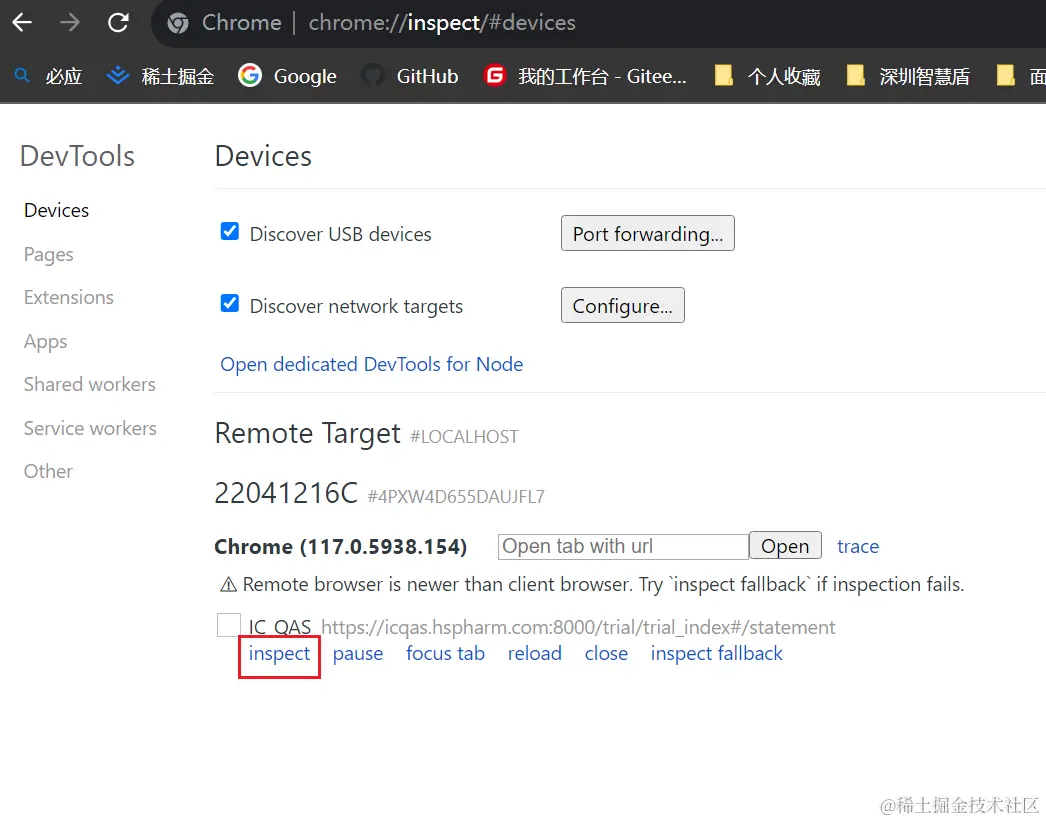Open the 个人收藏 bookmark folder
Image resolution: width=1046 pixels, height=822 pixels.
pyautogui.click(x=767, y=76)
